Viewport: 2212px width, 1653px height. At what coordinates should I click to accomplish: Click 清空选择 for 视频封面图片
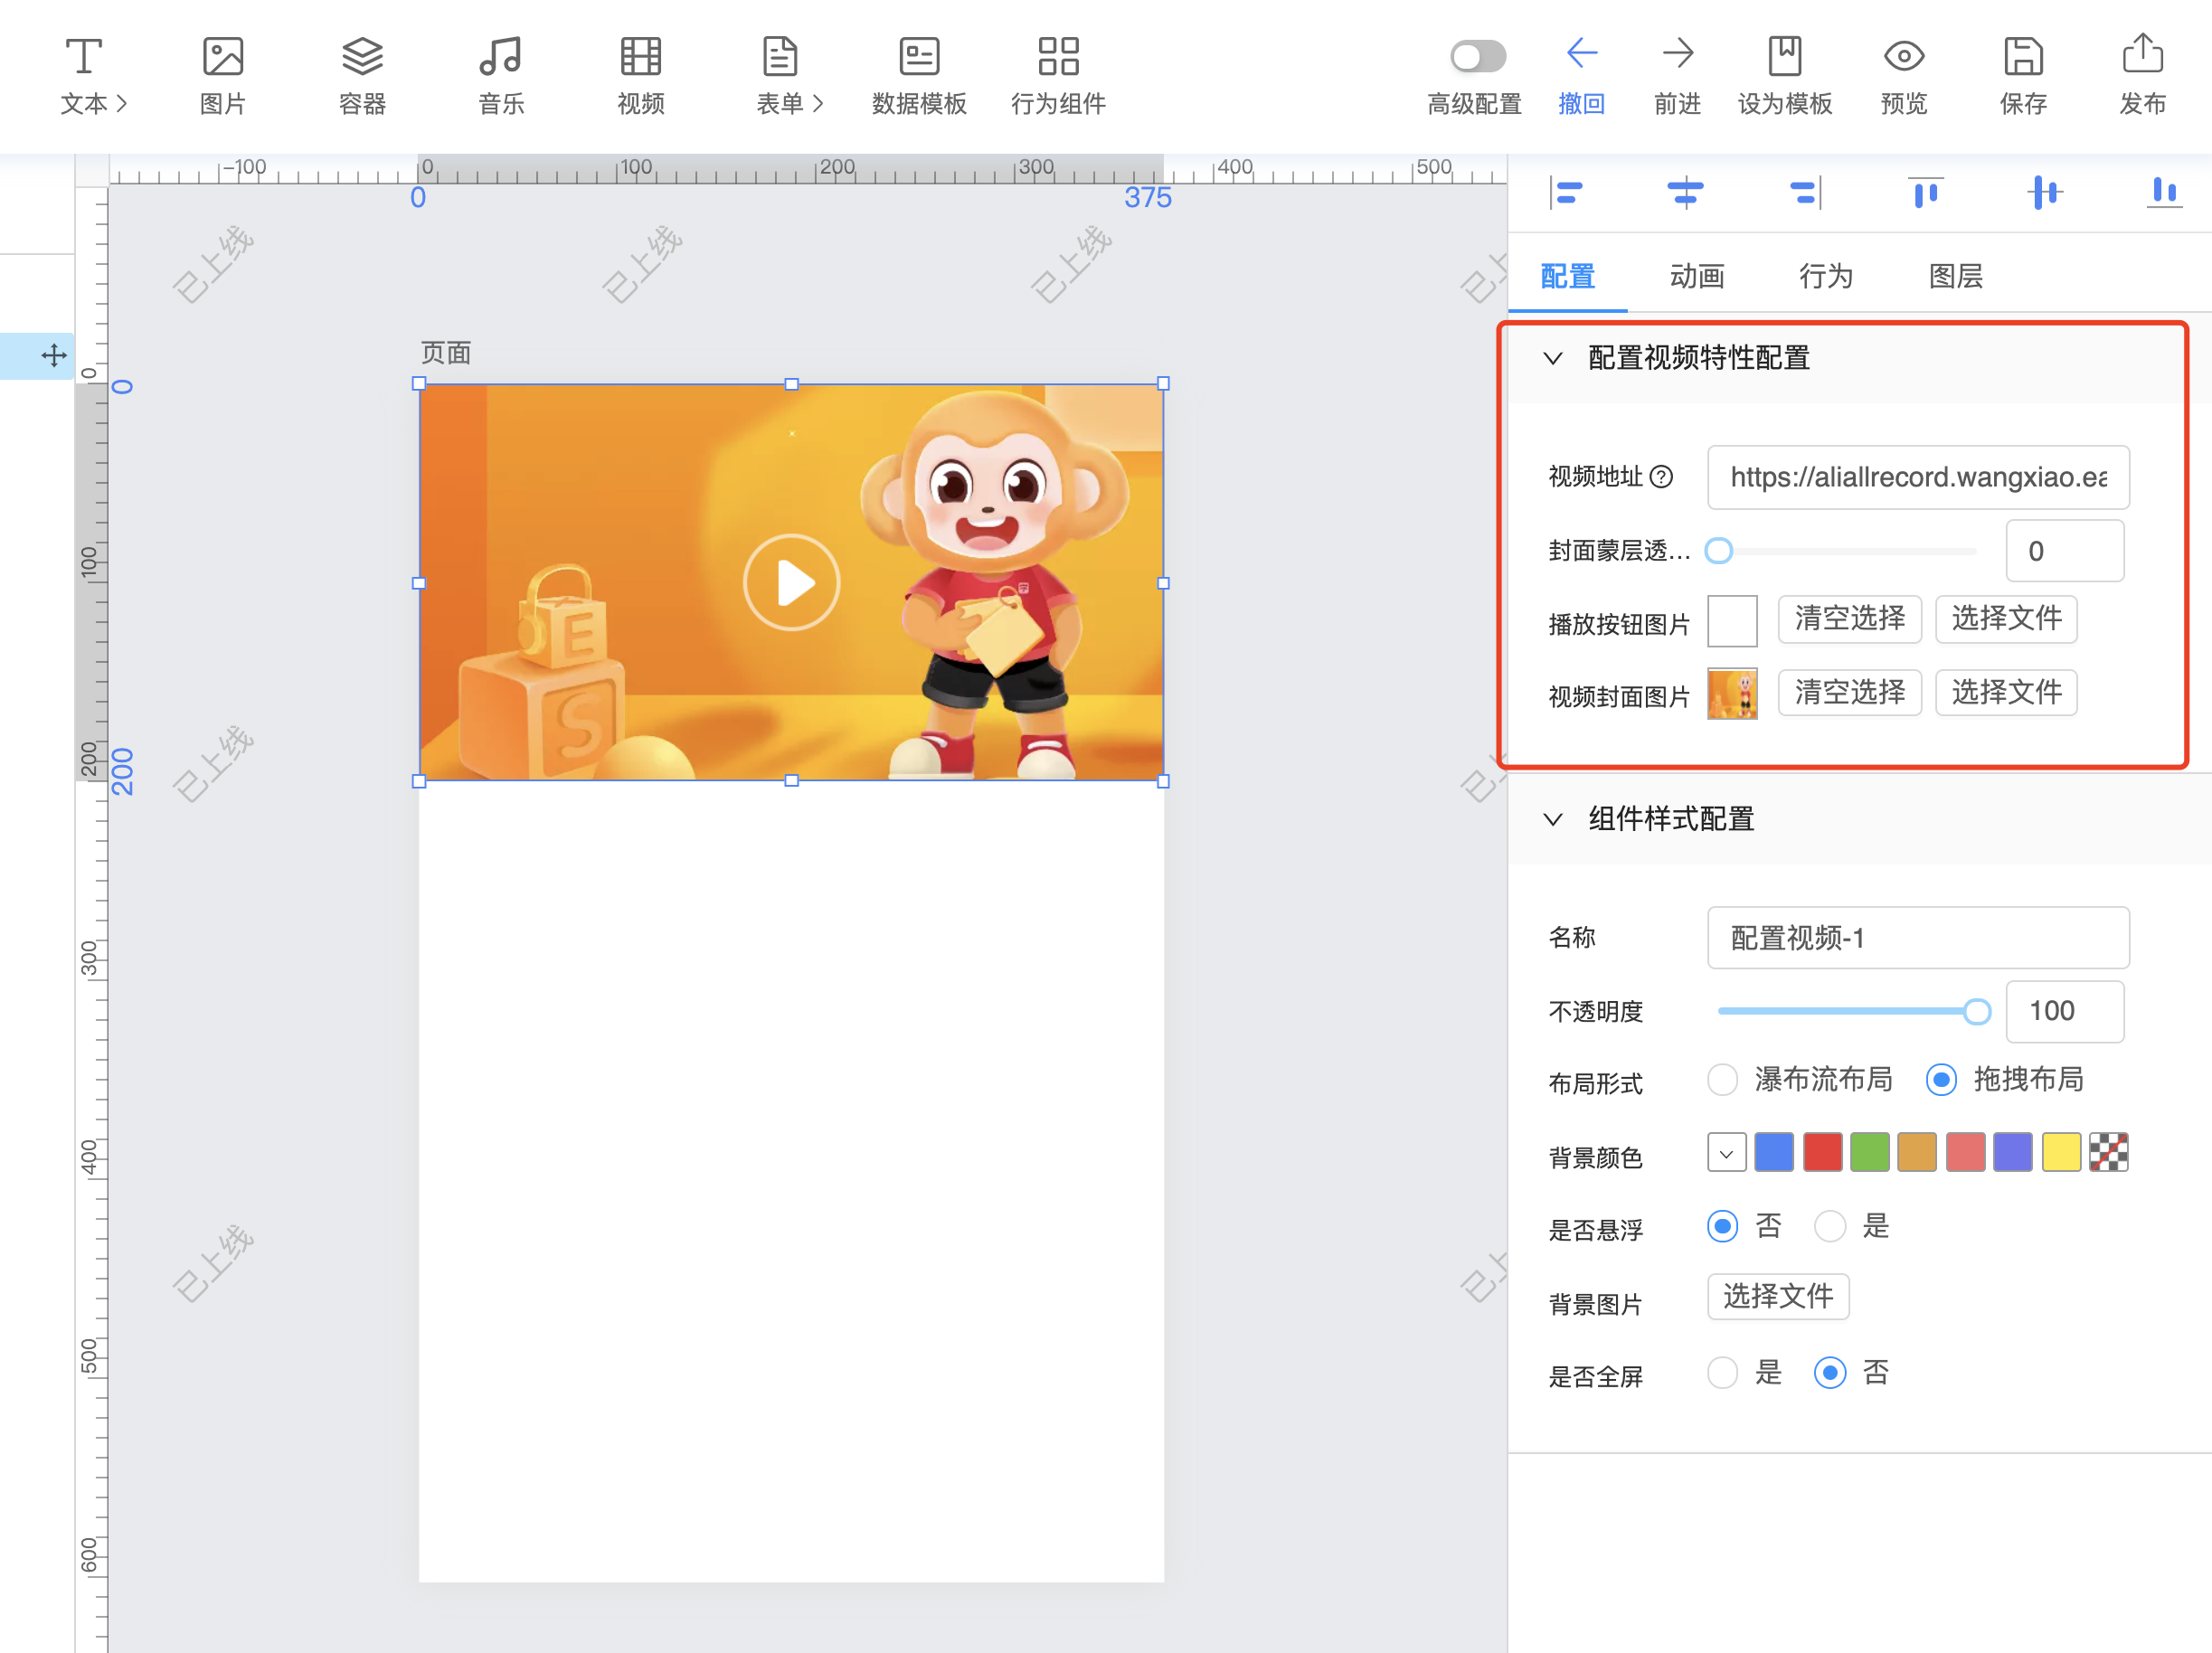[1849, 692]
